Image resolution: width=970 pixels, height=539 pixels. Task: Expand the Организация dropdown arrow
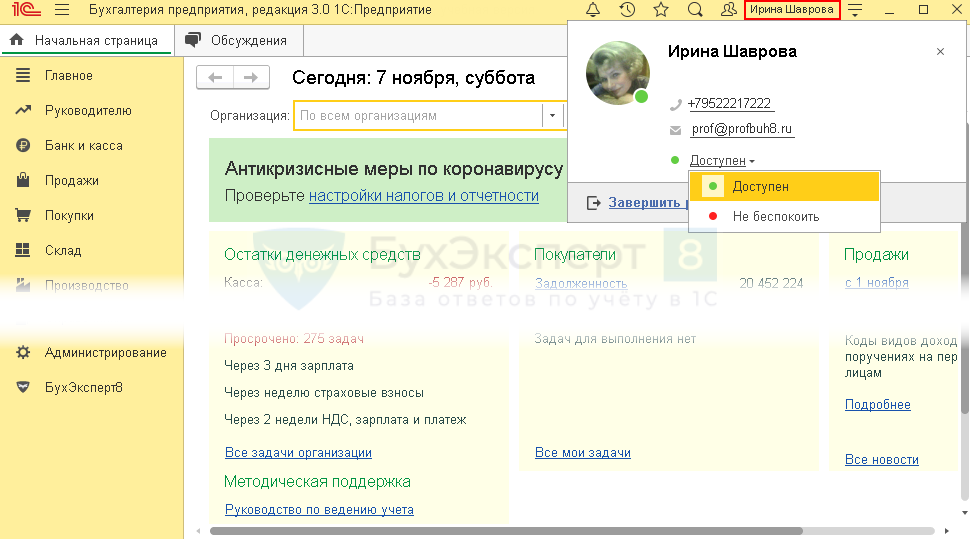[551, 116]
